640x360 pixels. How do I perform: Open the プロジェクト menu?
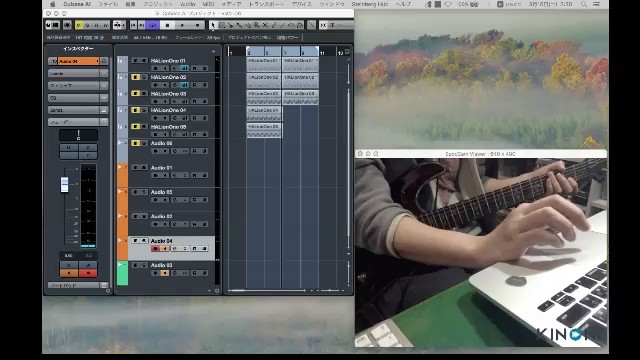click(x=158, y=4)
